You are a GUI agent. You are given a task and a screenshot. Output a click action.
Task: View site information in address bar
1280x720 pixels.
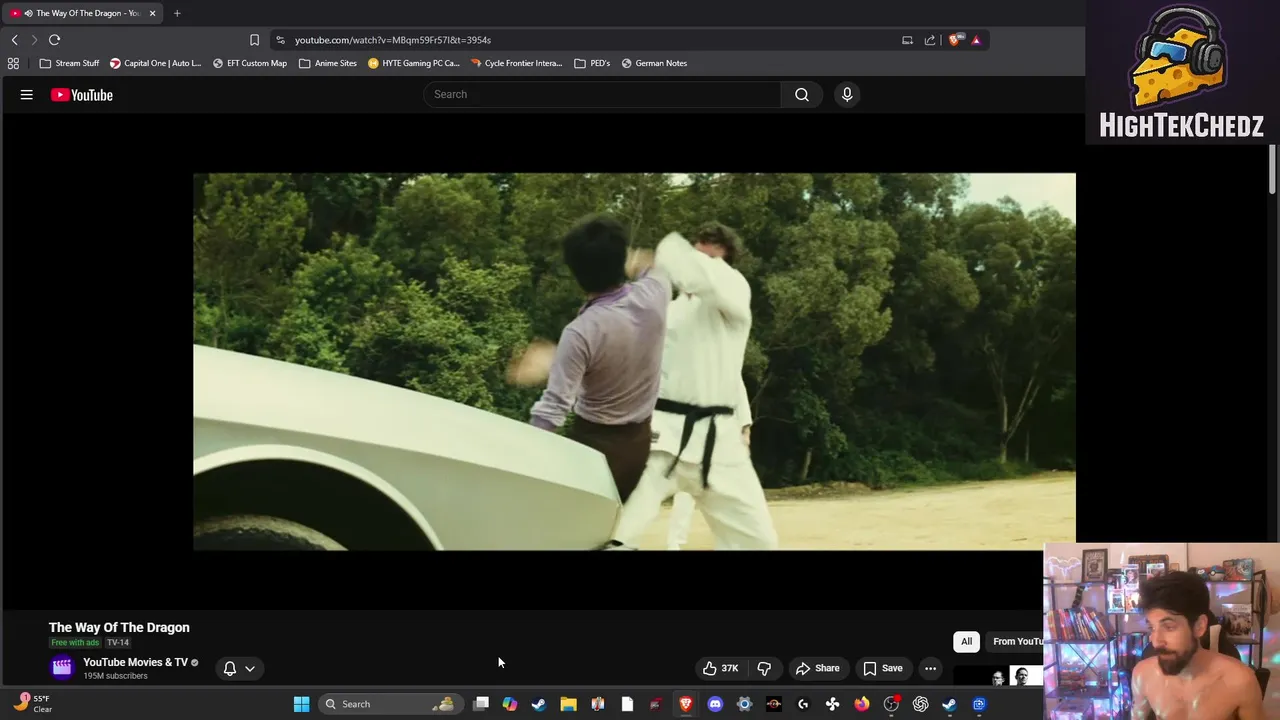coord(280,40)
